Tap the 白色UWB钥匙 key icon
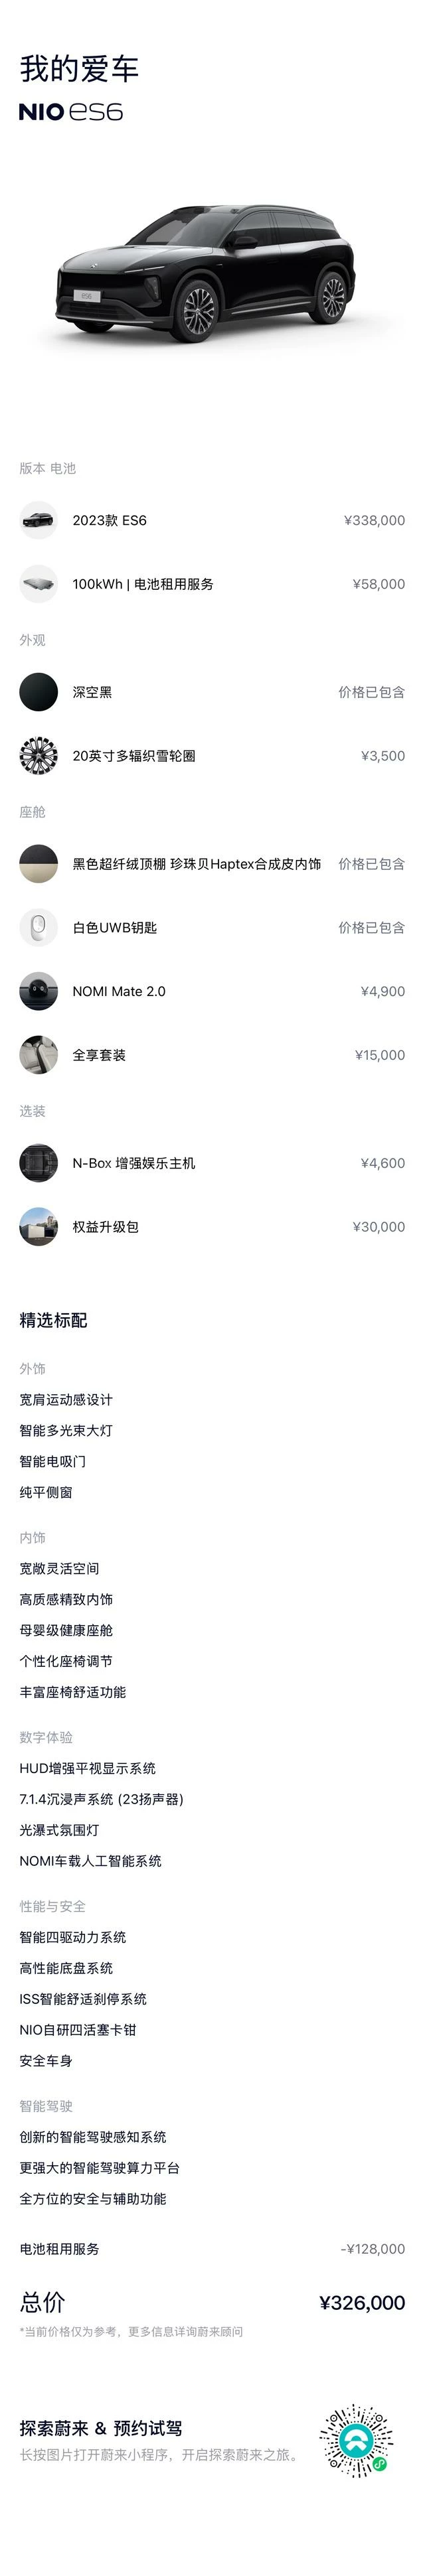 (x=38, y=928)
